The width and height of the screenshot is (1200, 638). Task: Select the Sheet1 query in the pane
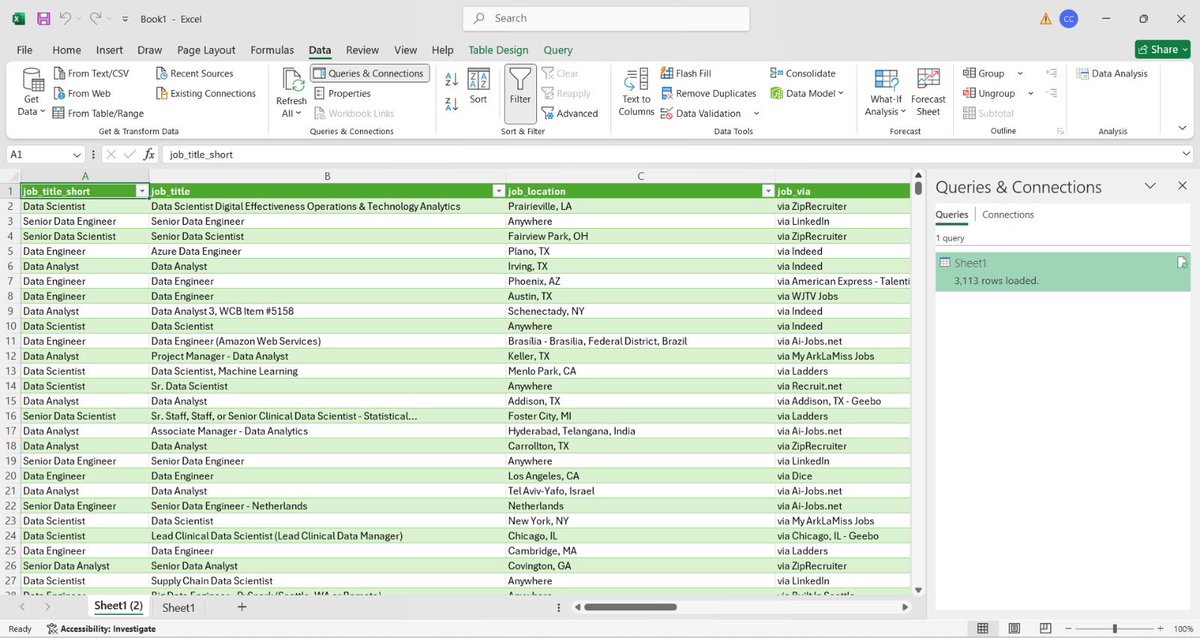point(1063,272)
